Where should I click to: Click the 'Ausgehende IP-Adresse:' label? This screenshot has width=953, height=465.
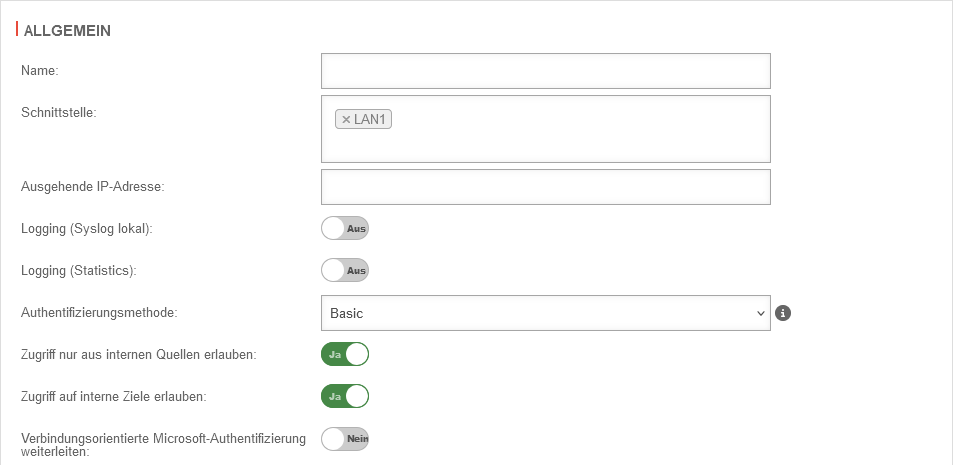click(x=92, y=186)
